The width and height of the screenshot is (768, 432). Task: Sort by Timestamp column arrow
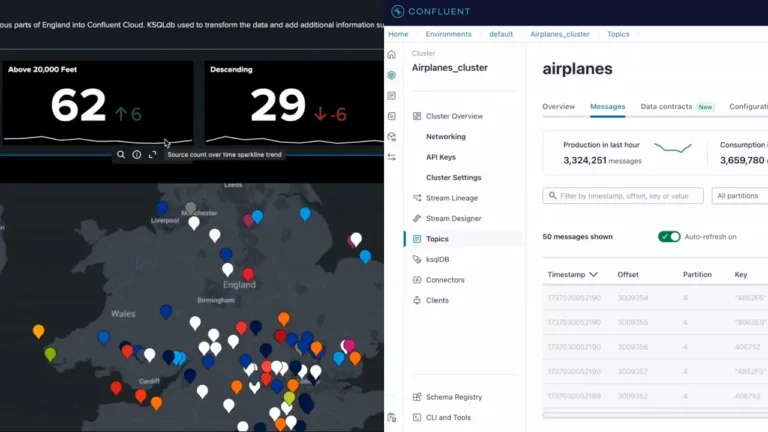click(x=593, y=274)
